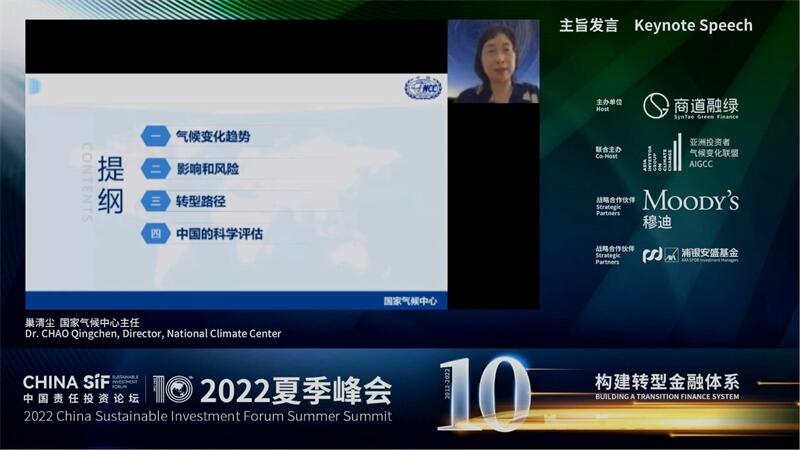Click the Moody's 穆迪 logo
Screen dimensions: 800x450
click(690, 209)
